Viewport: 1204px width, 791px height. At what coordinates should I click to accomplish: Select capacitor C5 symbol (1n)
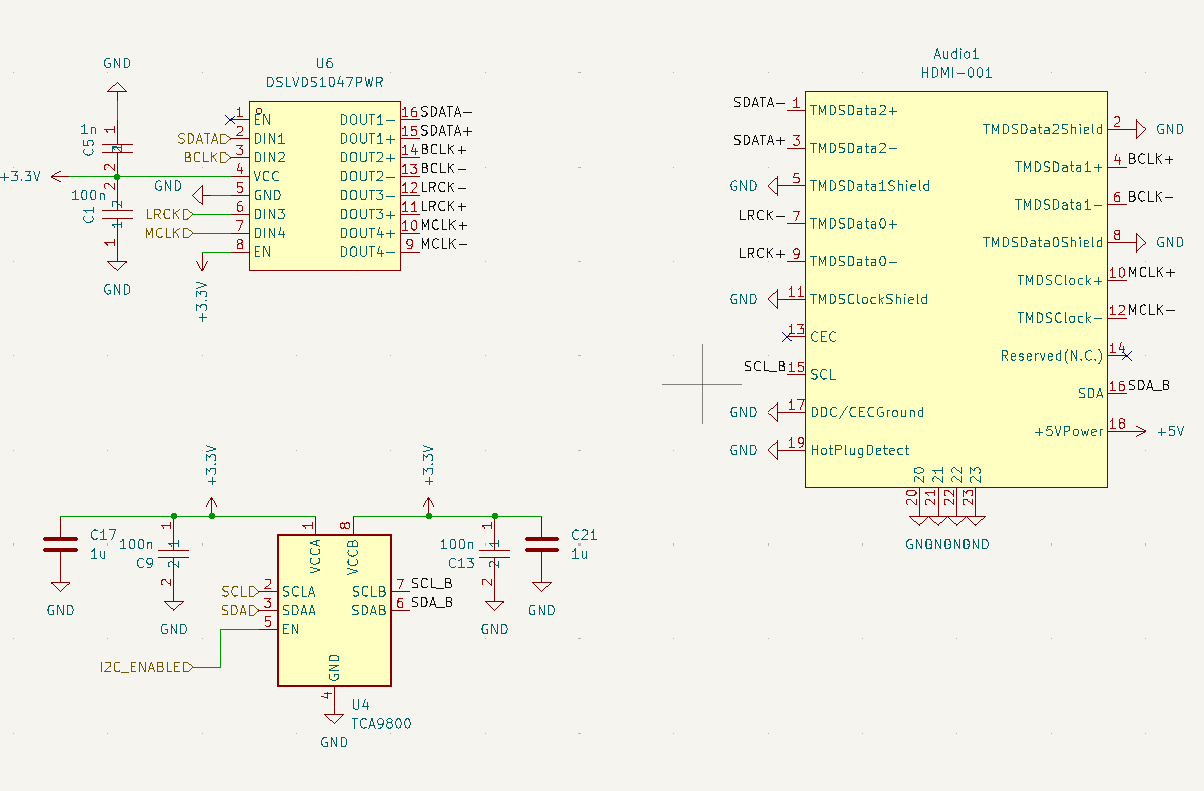(116, 148)
